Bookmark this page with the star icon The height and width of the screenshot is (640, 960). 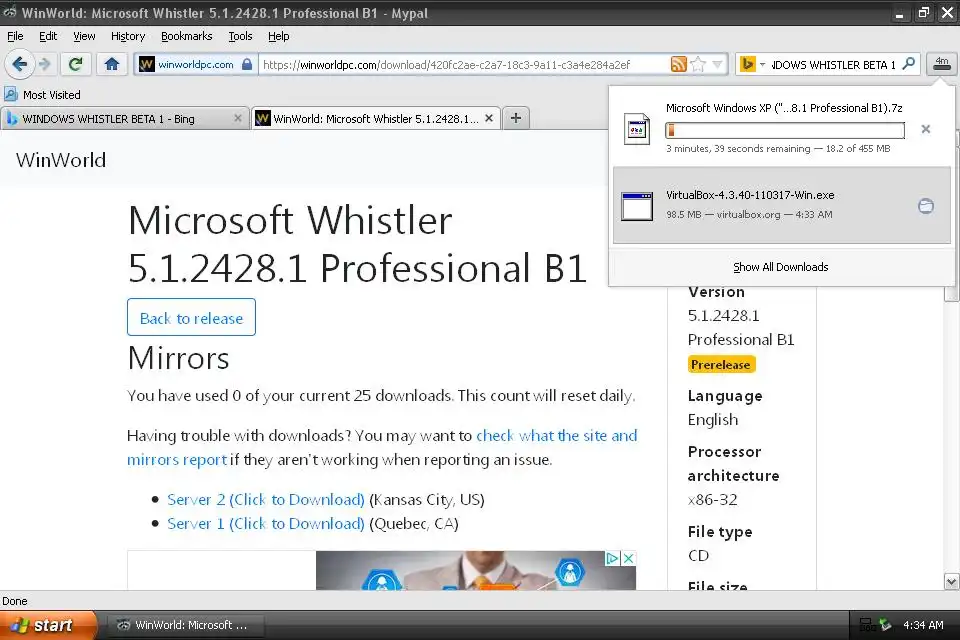point(698,64)
